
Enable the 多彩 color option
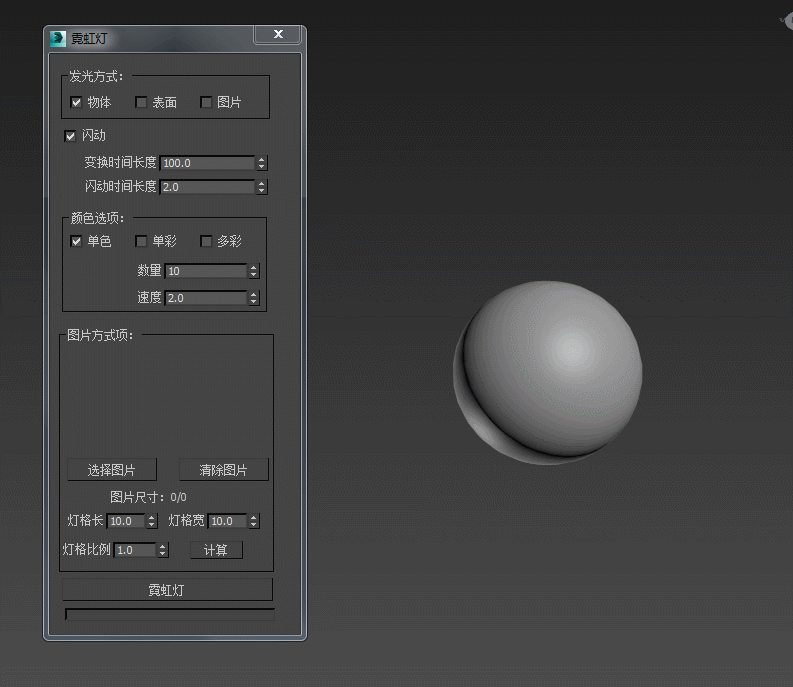click(206, 241)
